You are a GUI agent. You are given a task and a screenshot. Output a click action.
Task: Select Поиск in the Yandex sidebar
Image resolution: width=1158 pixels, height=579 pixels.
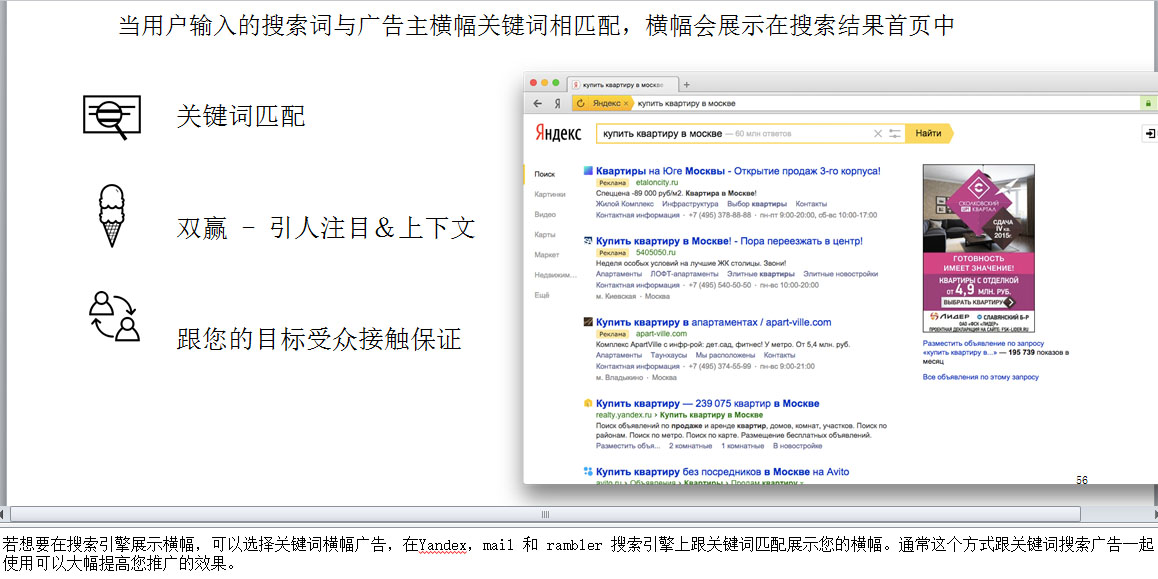point(544,174)
